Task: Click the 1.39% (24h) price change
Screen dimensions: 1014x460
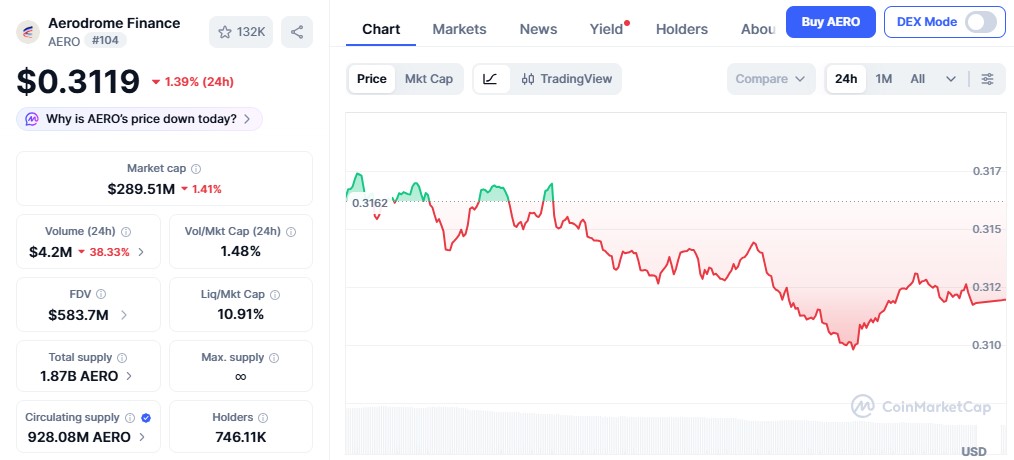Action: (193, 82)
